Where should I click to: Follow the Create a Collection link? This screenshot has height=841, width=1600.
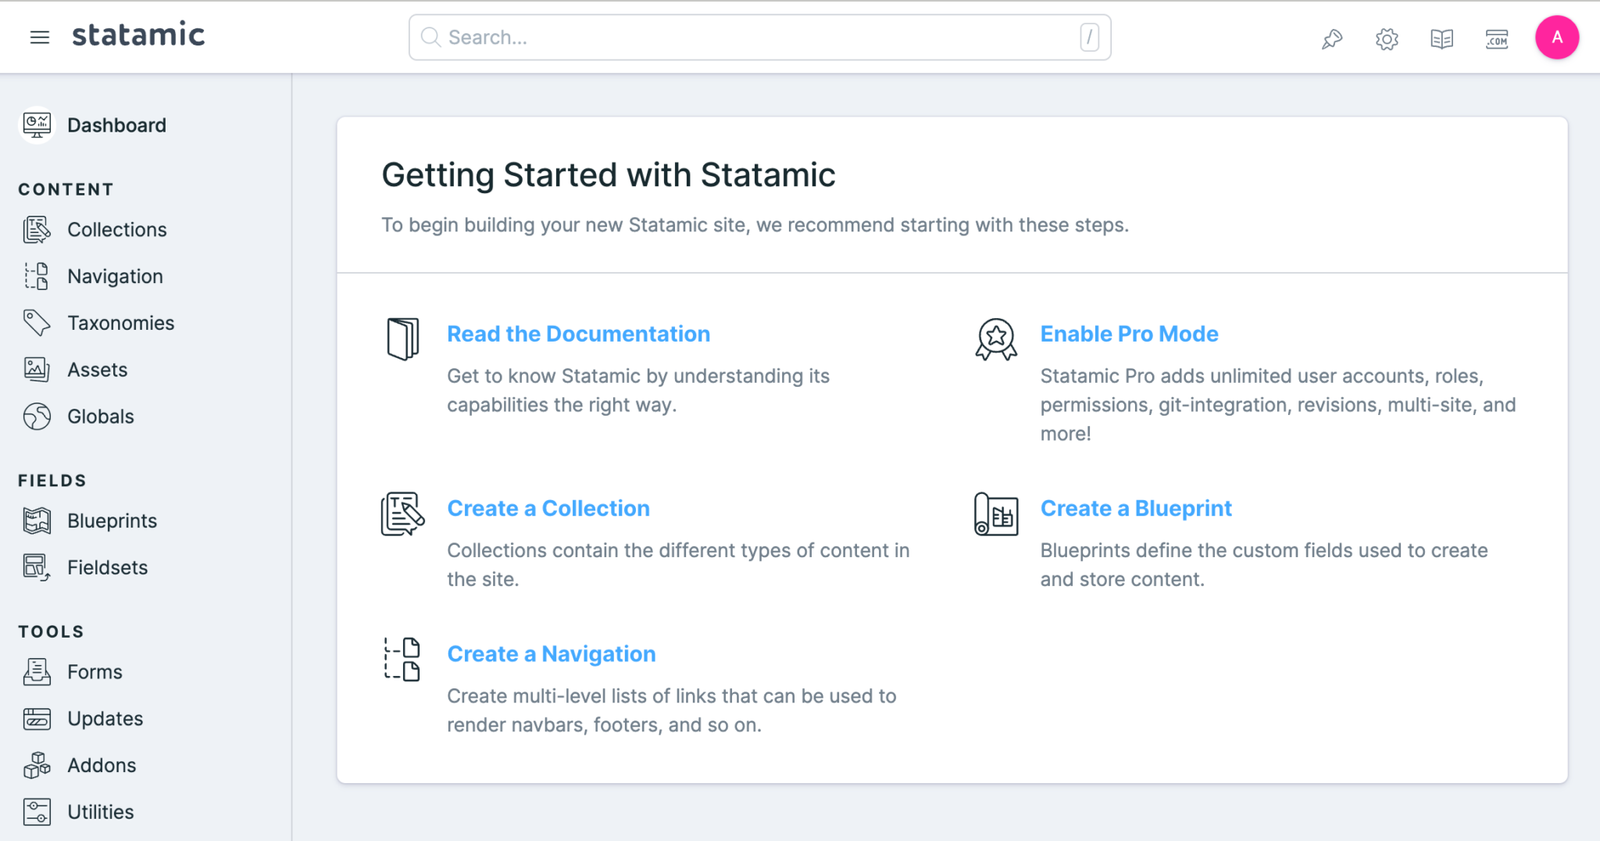pyautogui.click(x=548, y=508)
